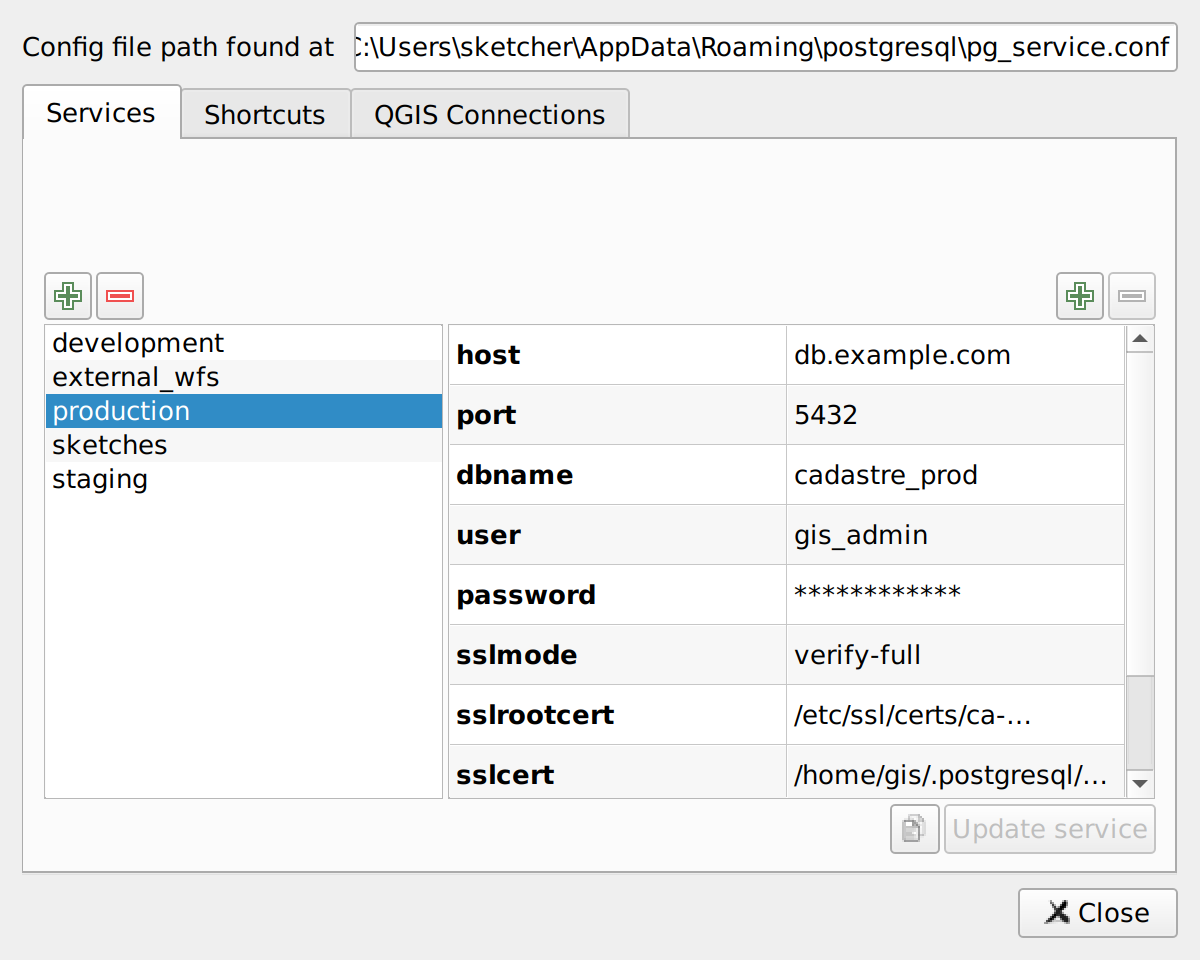Image resolution: width=1200 pixels, height=960 pixels.
Task: Click the X icon inside the Close button
Action: 1058,912
